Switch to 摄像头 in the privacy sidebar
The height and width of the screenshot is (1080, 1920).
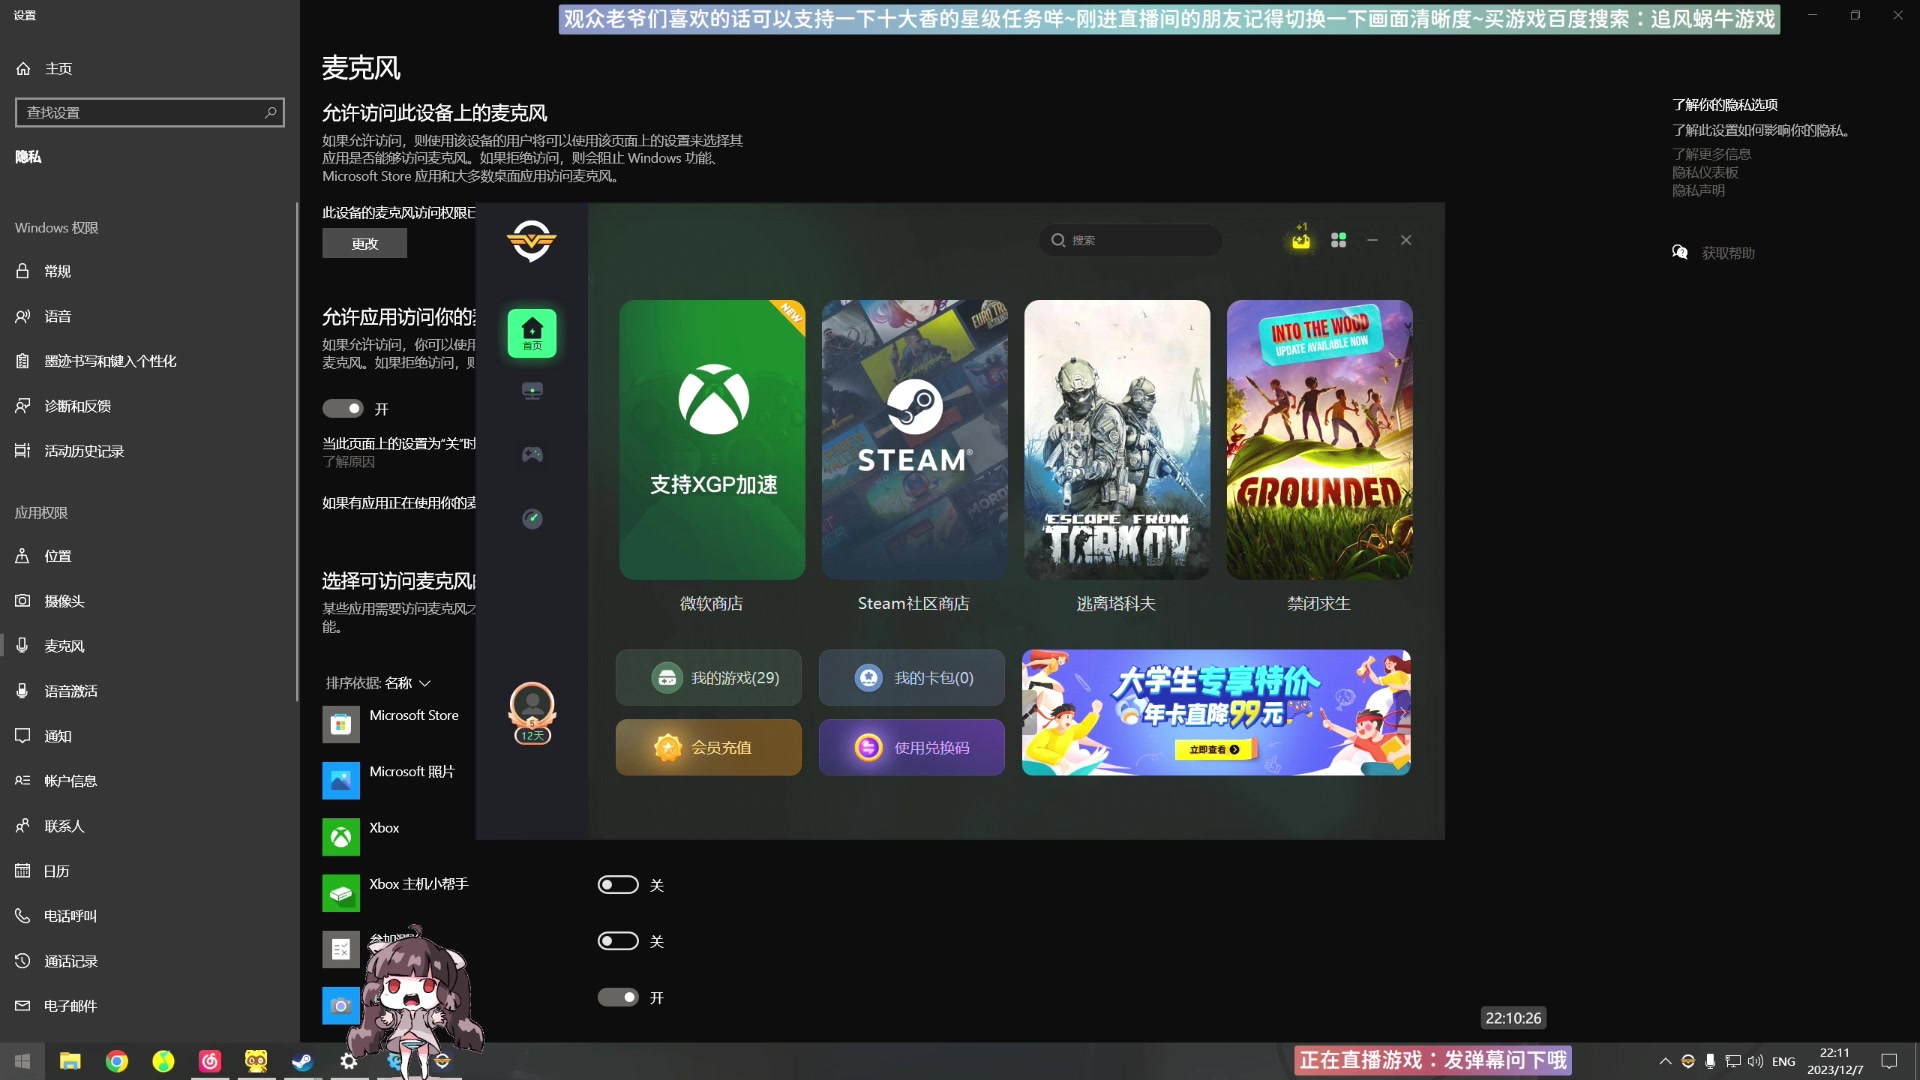[64, 601]
